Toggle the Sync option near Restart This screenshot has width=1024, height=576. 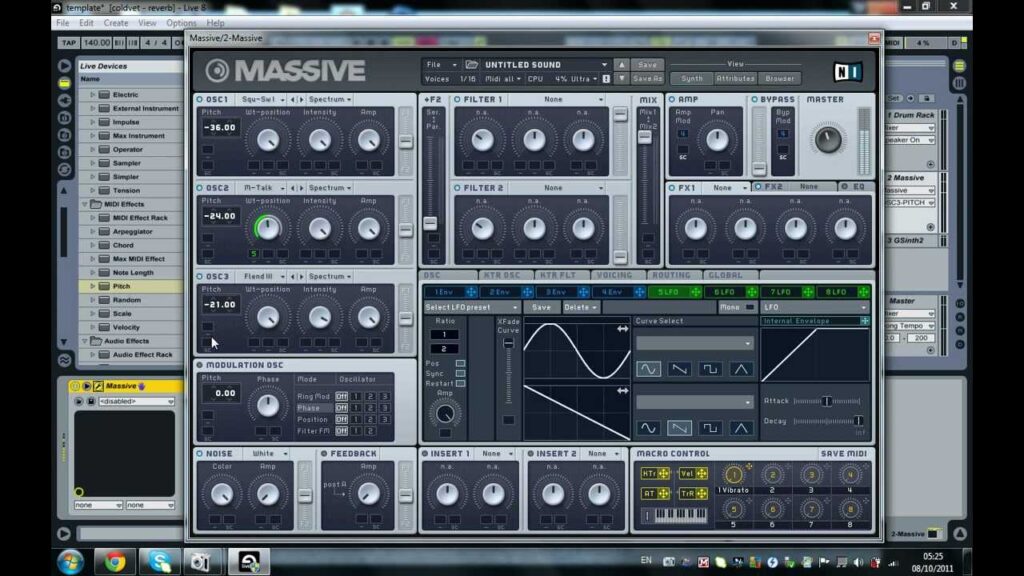point(461,373)
